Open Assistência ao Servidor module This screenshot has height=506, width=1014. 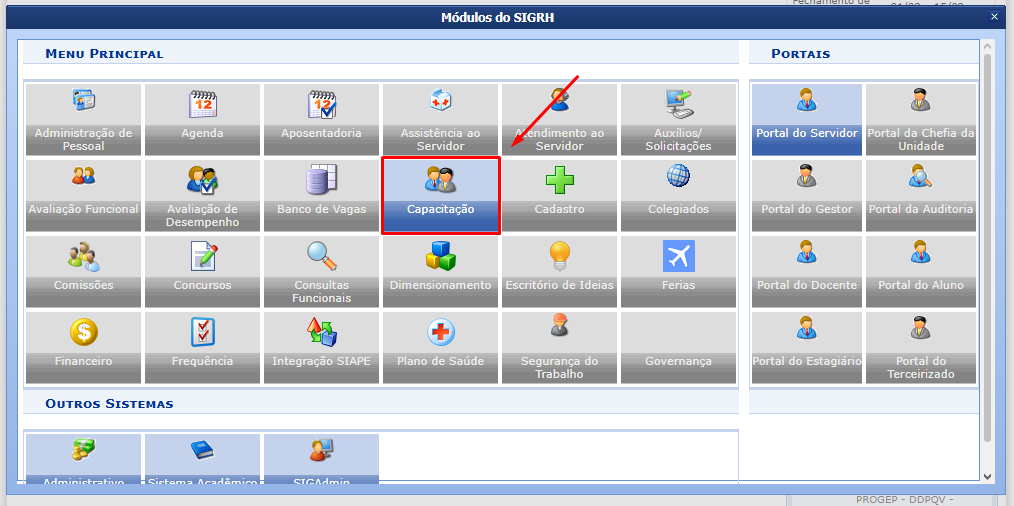tap(440, 120)
